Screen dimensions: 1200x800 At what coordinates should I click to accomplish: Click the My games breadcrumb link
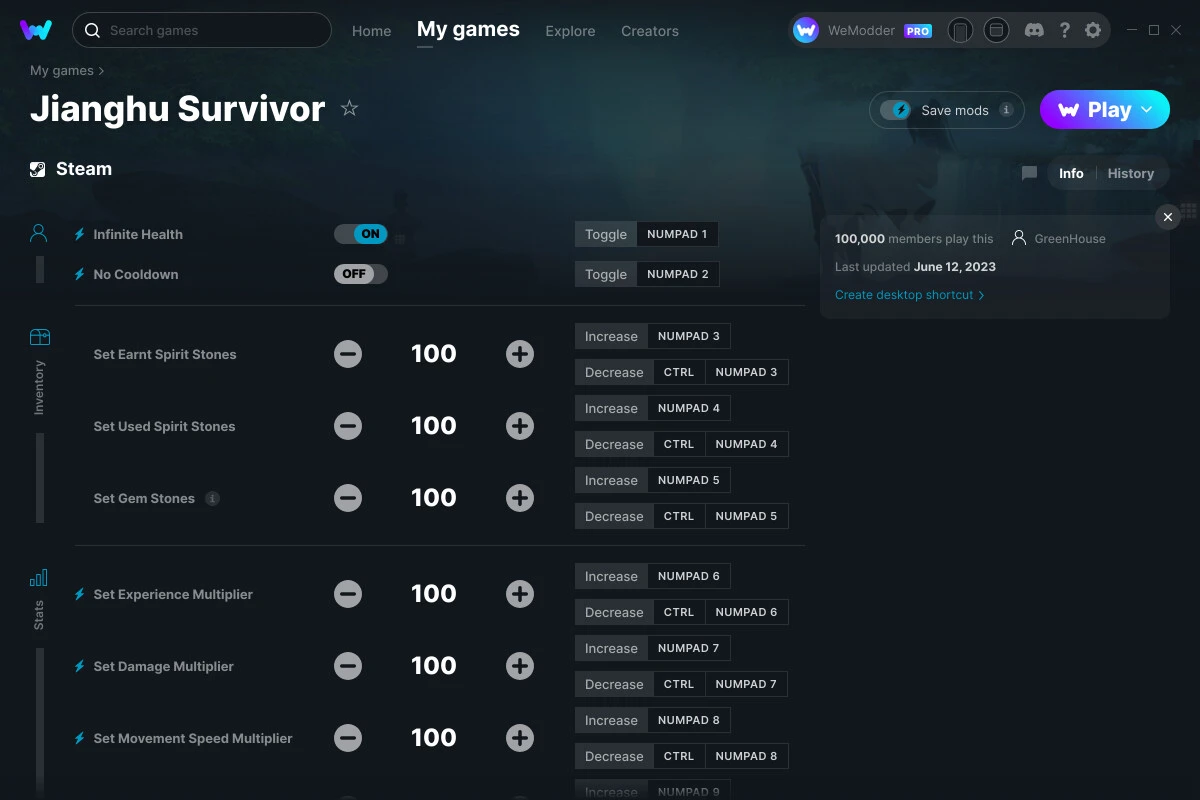tap(62, 71)
